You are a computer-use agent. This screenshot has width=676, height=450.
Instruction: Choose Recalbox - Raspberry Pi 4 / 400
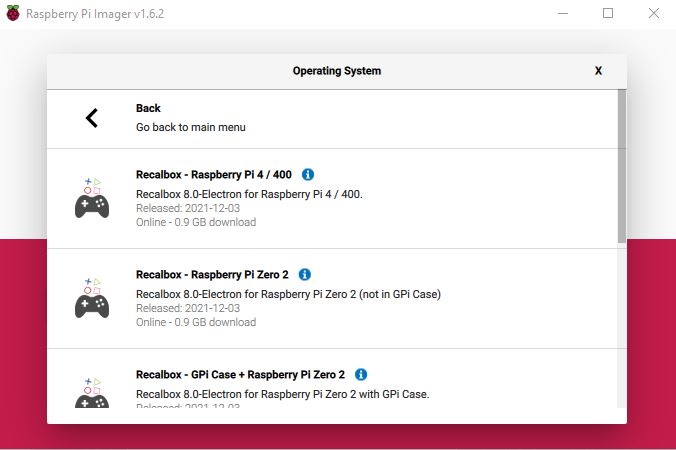coord(332,199)
